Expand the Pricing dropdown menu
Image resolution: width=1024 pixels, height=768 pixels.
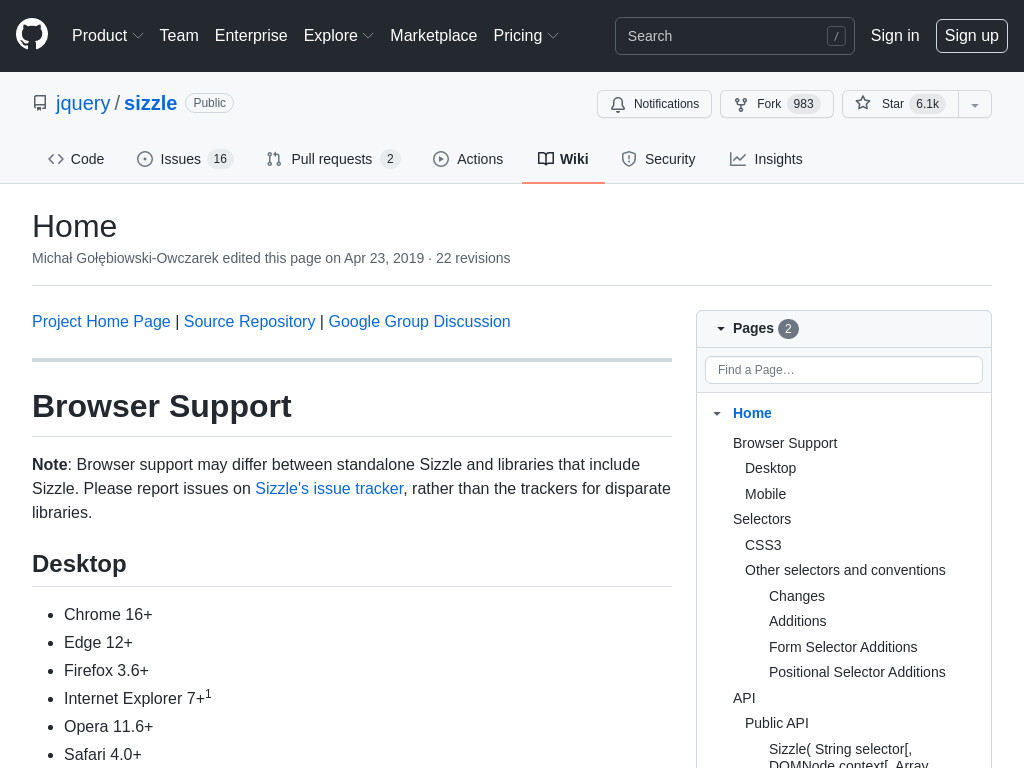526,36
